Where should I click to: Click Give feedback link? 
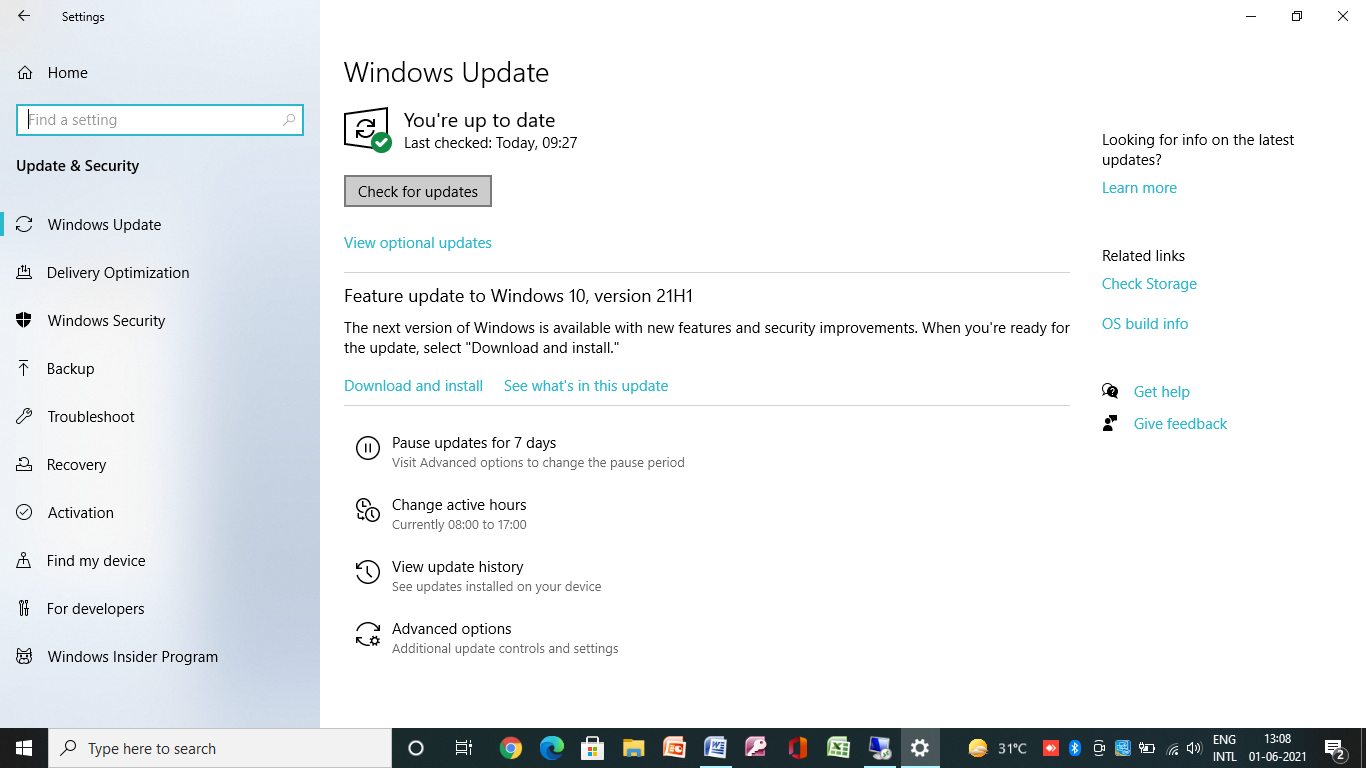coord(1180,424)
